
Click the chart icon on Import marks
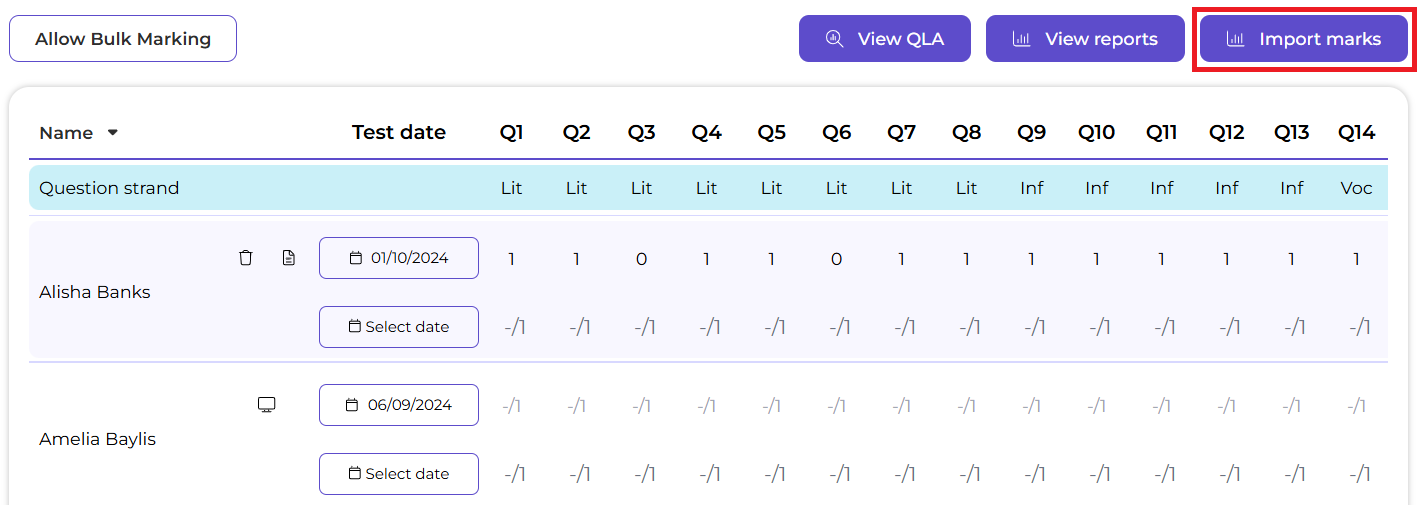click(x=1236, y=39)
